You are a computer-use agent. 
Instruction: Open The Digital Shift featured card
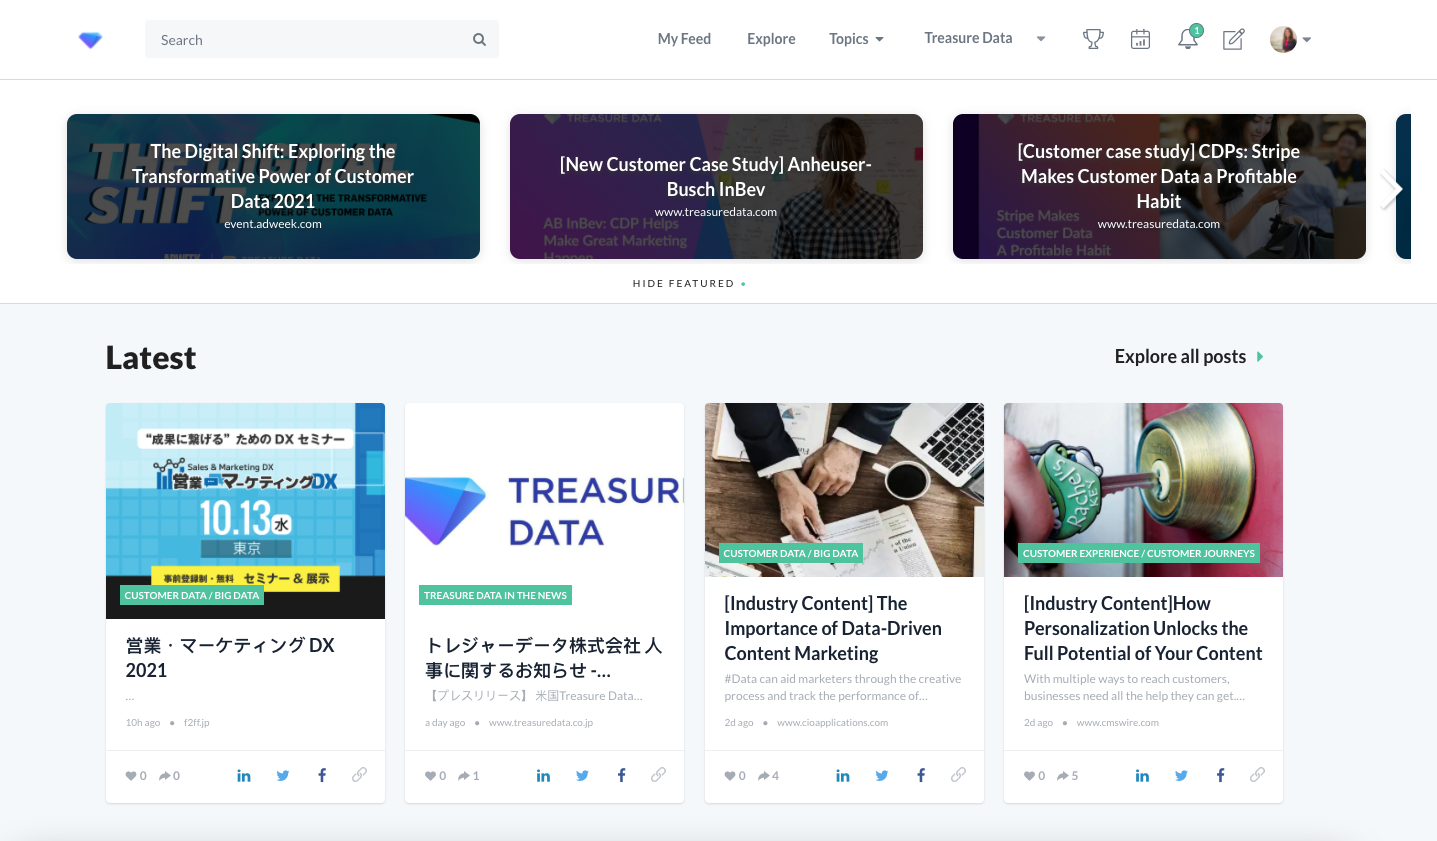coord(273,186)
